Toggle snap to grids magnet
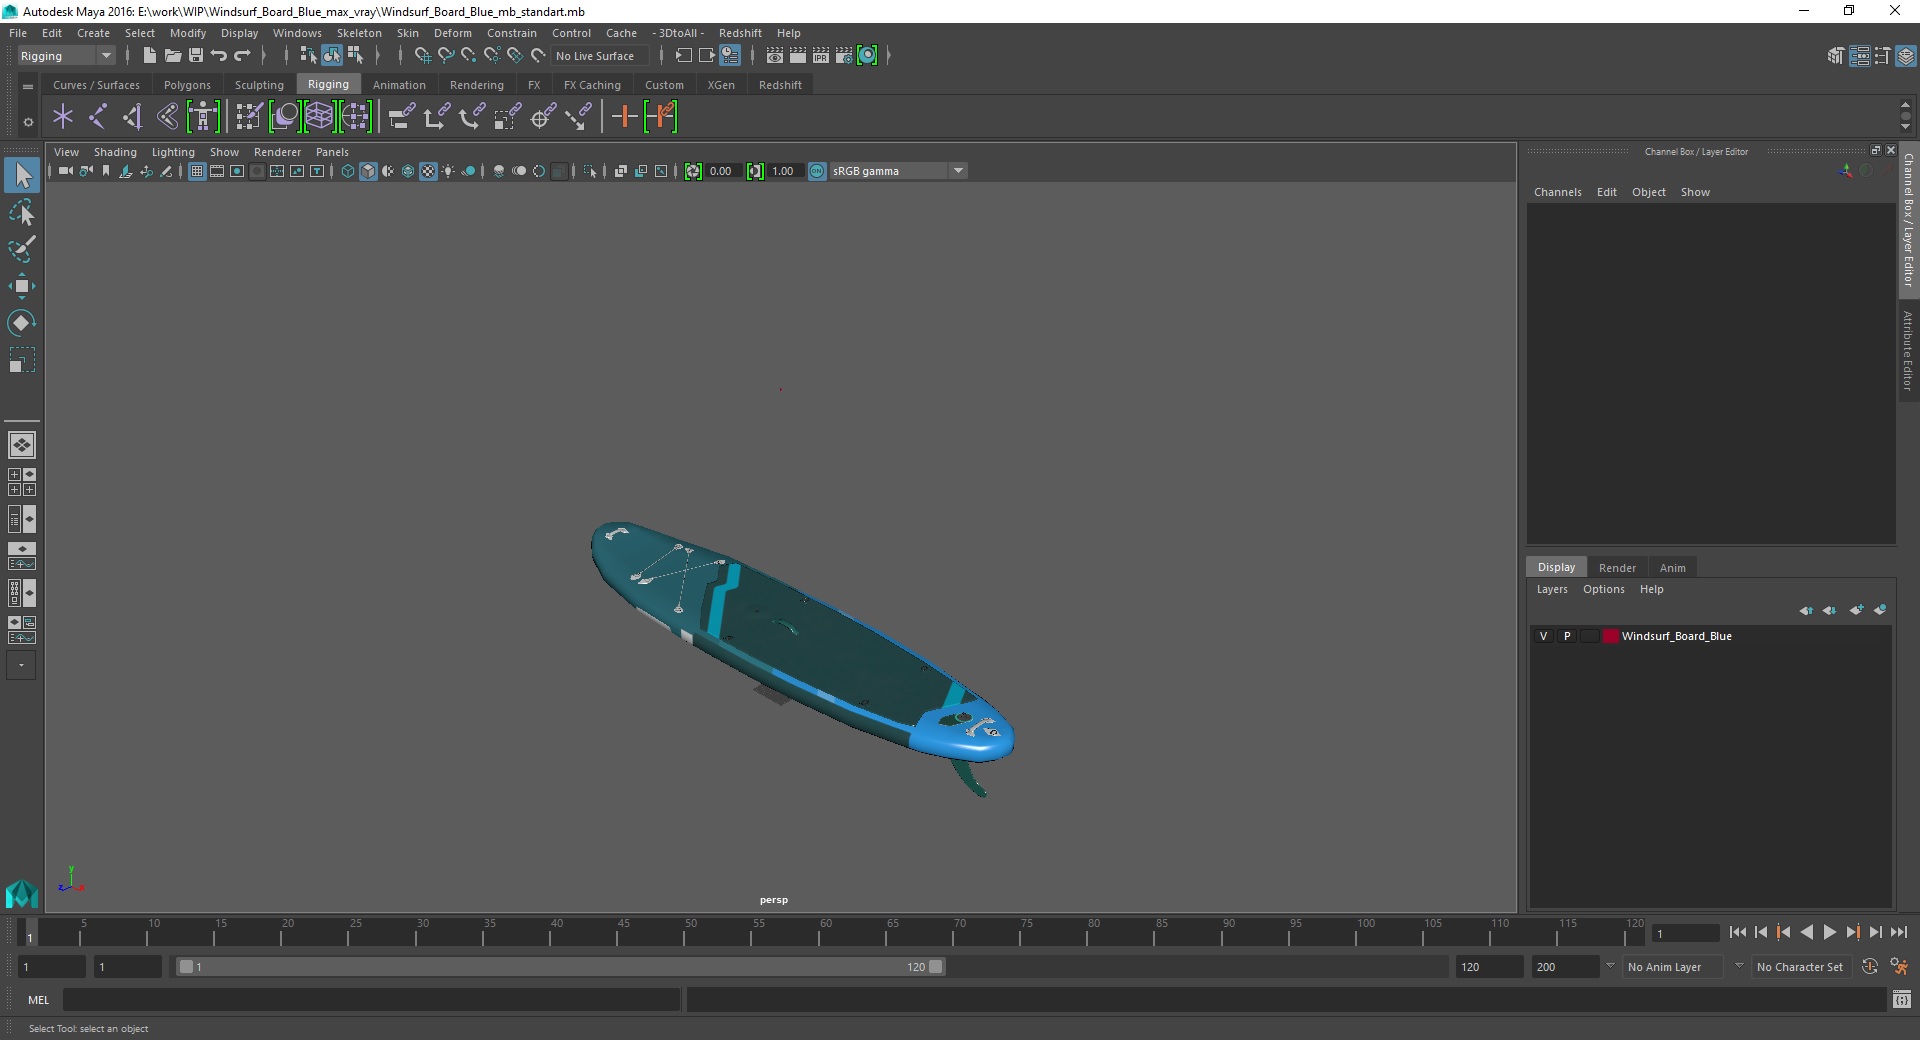Screen dimensions: 1920x1040 click(422, 56)
